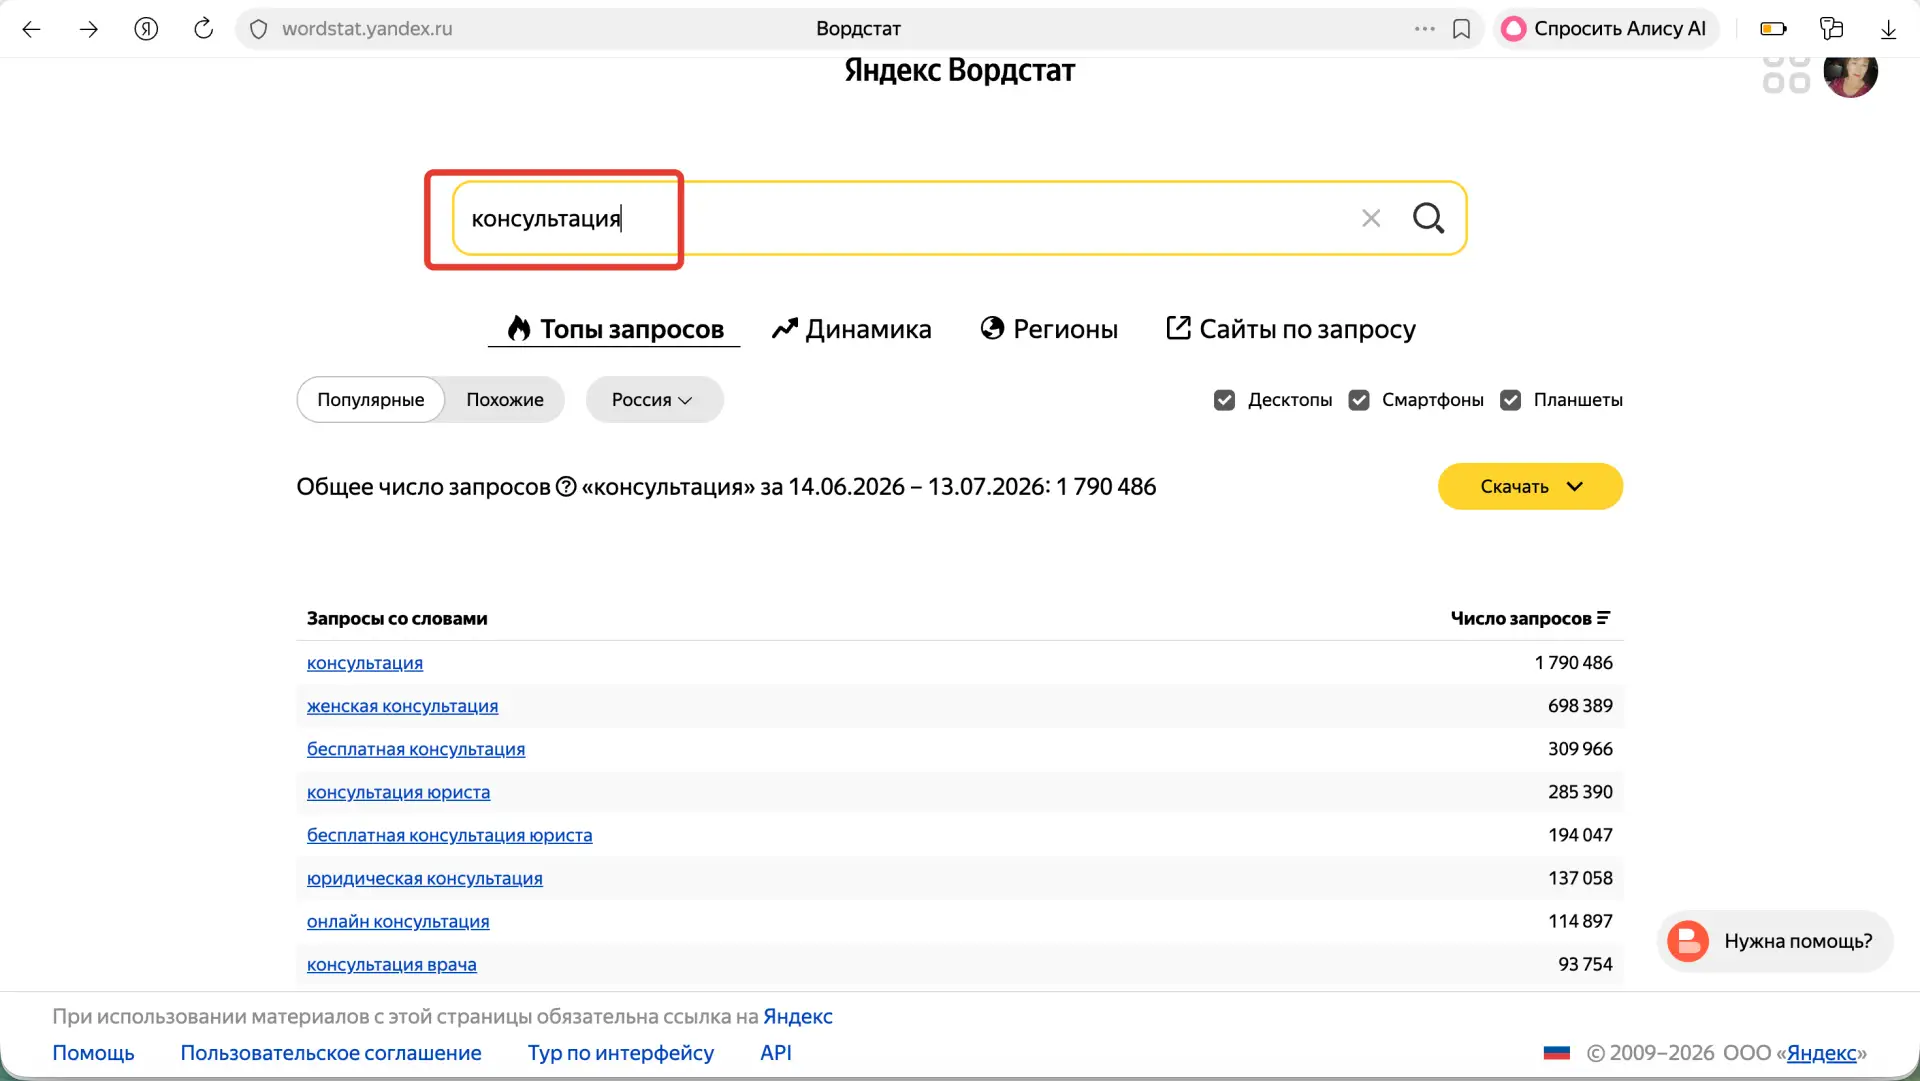Open the Тур по интерфейсу footer link
Image resolution: width=1920 pixels, height=1081 pixels.
621,1053
